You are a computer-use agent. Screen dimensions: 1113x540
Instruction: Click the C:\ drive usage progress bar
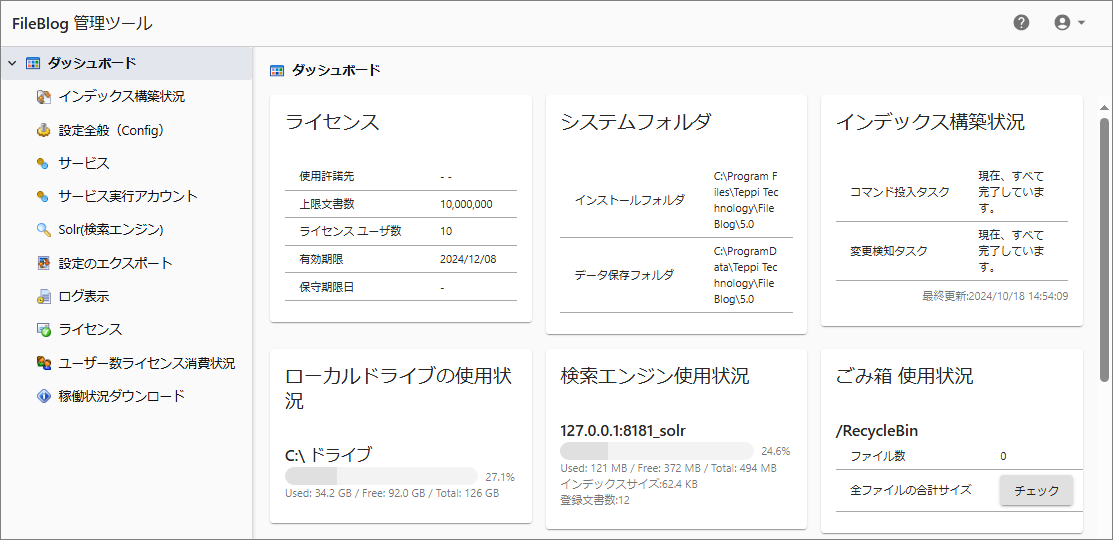381,476
